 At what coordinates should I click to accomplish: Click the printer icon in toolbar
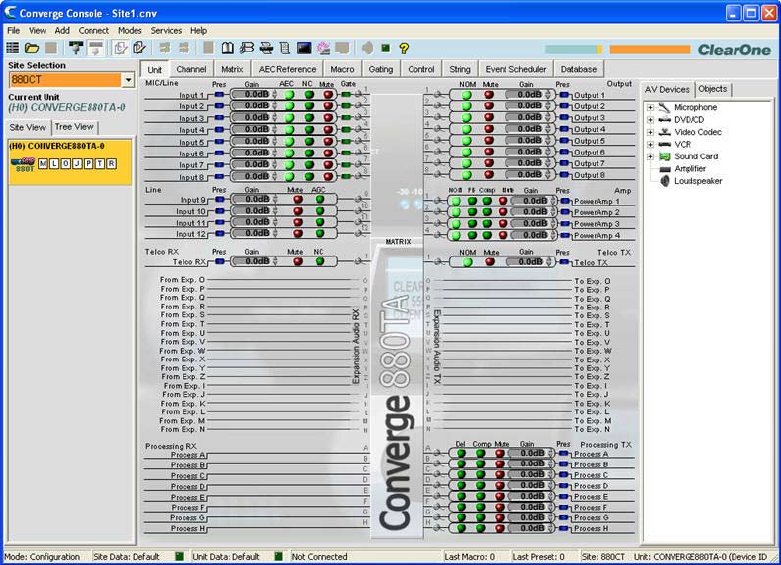[266, 47]
